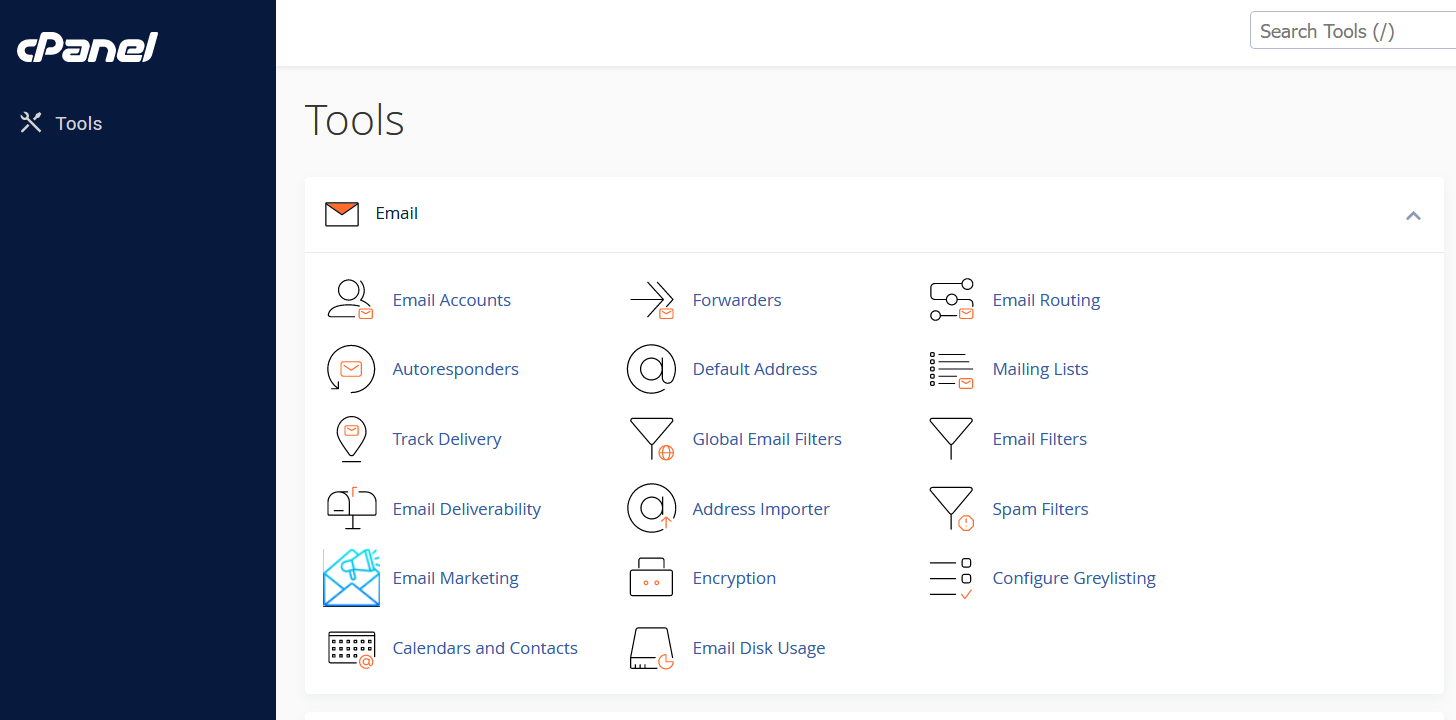Open Email Deliverability link
Viewport: 1456px width, 720px height.
[466, 509]
